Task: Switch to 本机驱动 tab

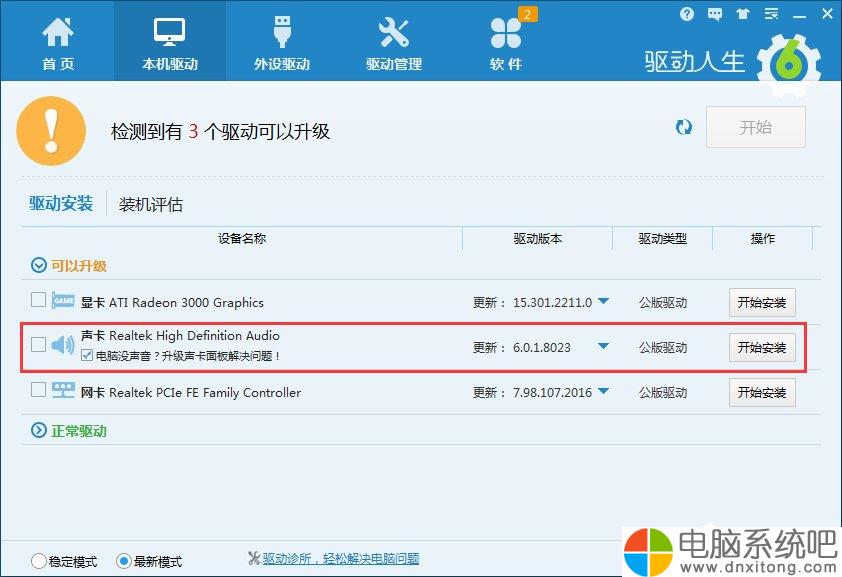Action: click(170, 41)
